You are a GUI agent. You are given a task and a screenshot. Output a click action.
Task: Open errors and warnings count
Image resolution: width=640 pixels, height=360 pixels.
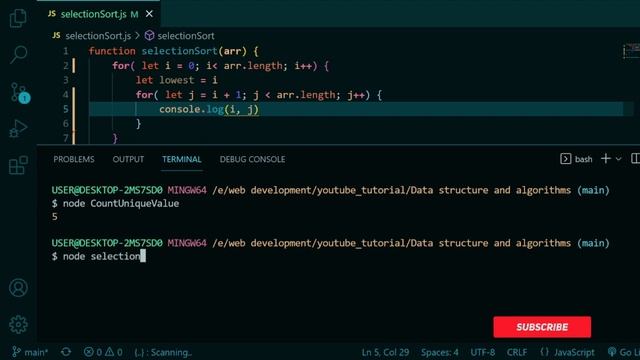(x=103, y=352)
